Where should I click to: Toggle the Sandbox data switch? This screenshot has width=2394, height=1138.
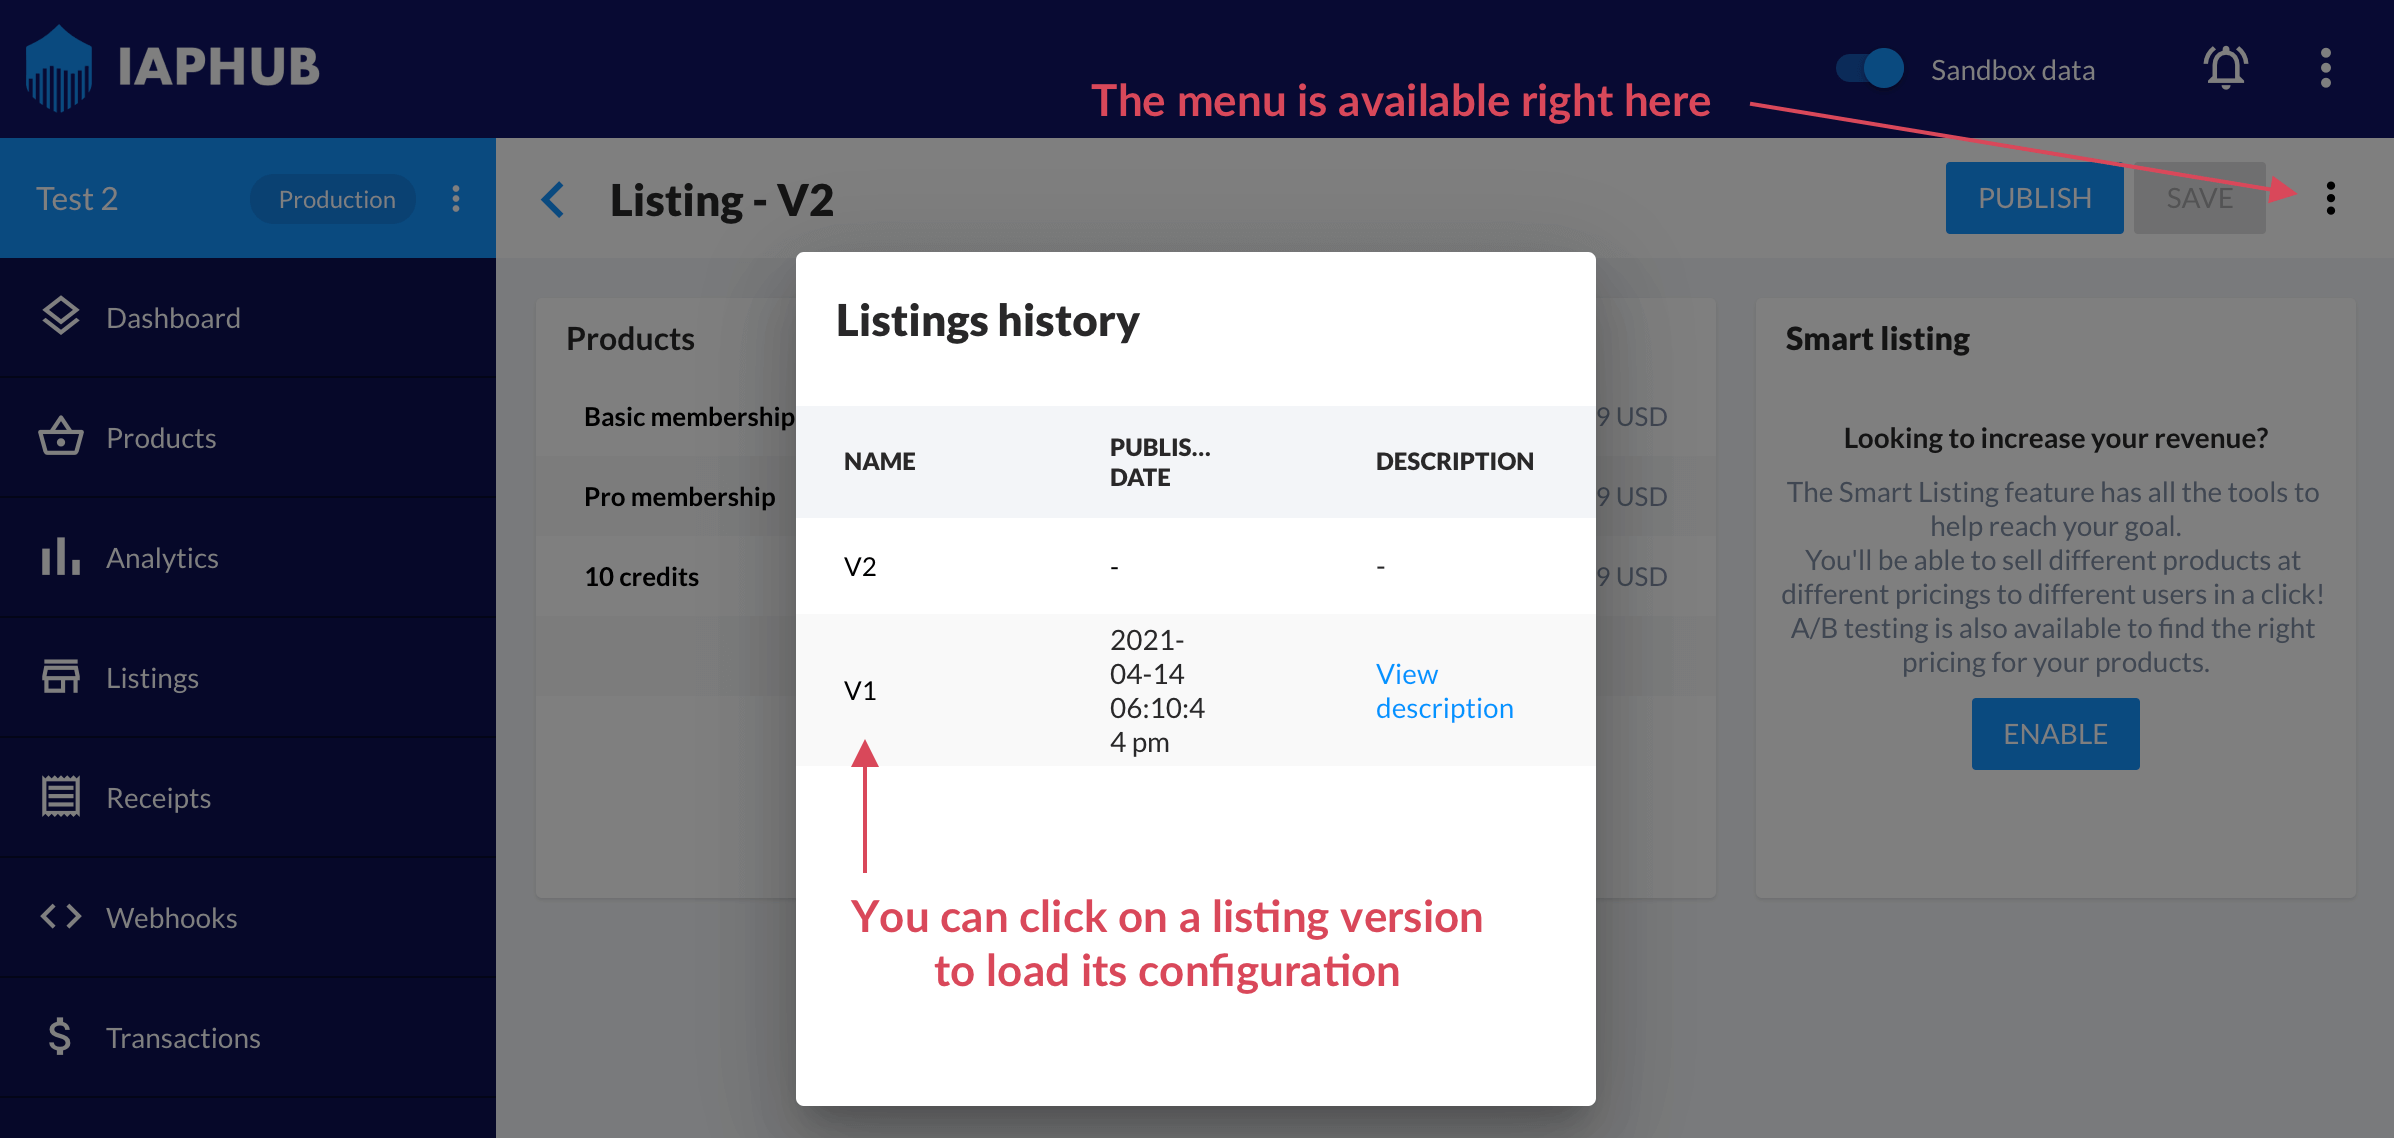tap(1869, 69)
